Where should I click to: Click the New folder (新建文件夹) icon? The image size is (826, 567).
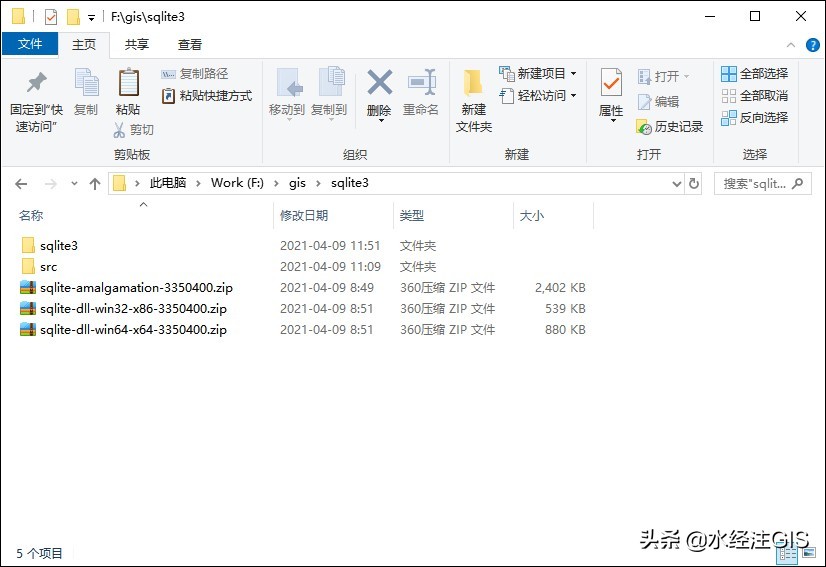[x=473, y=84]
